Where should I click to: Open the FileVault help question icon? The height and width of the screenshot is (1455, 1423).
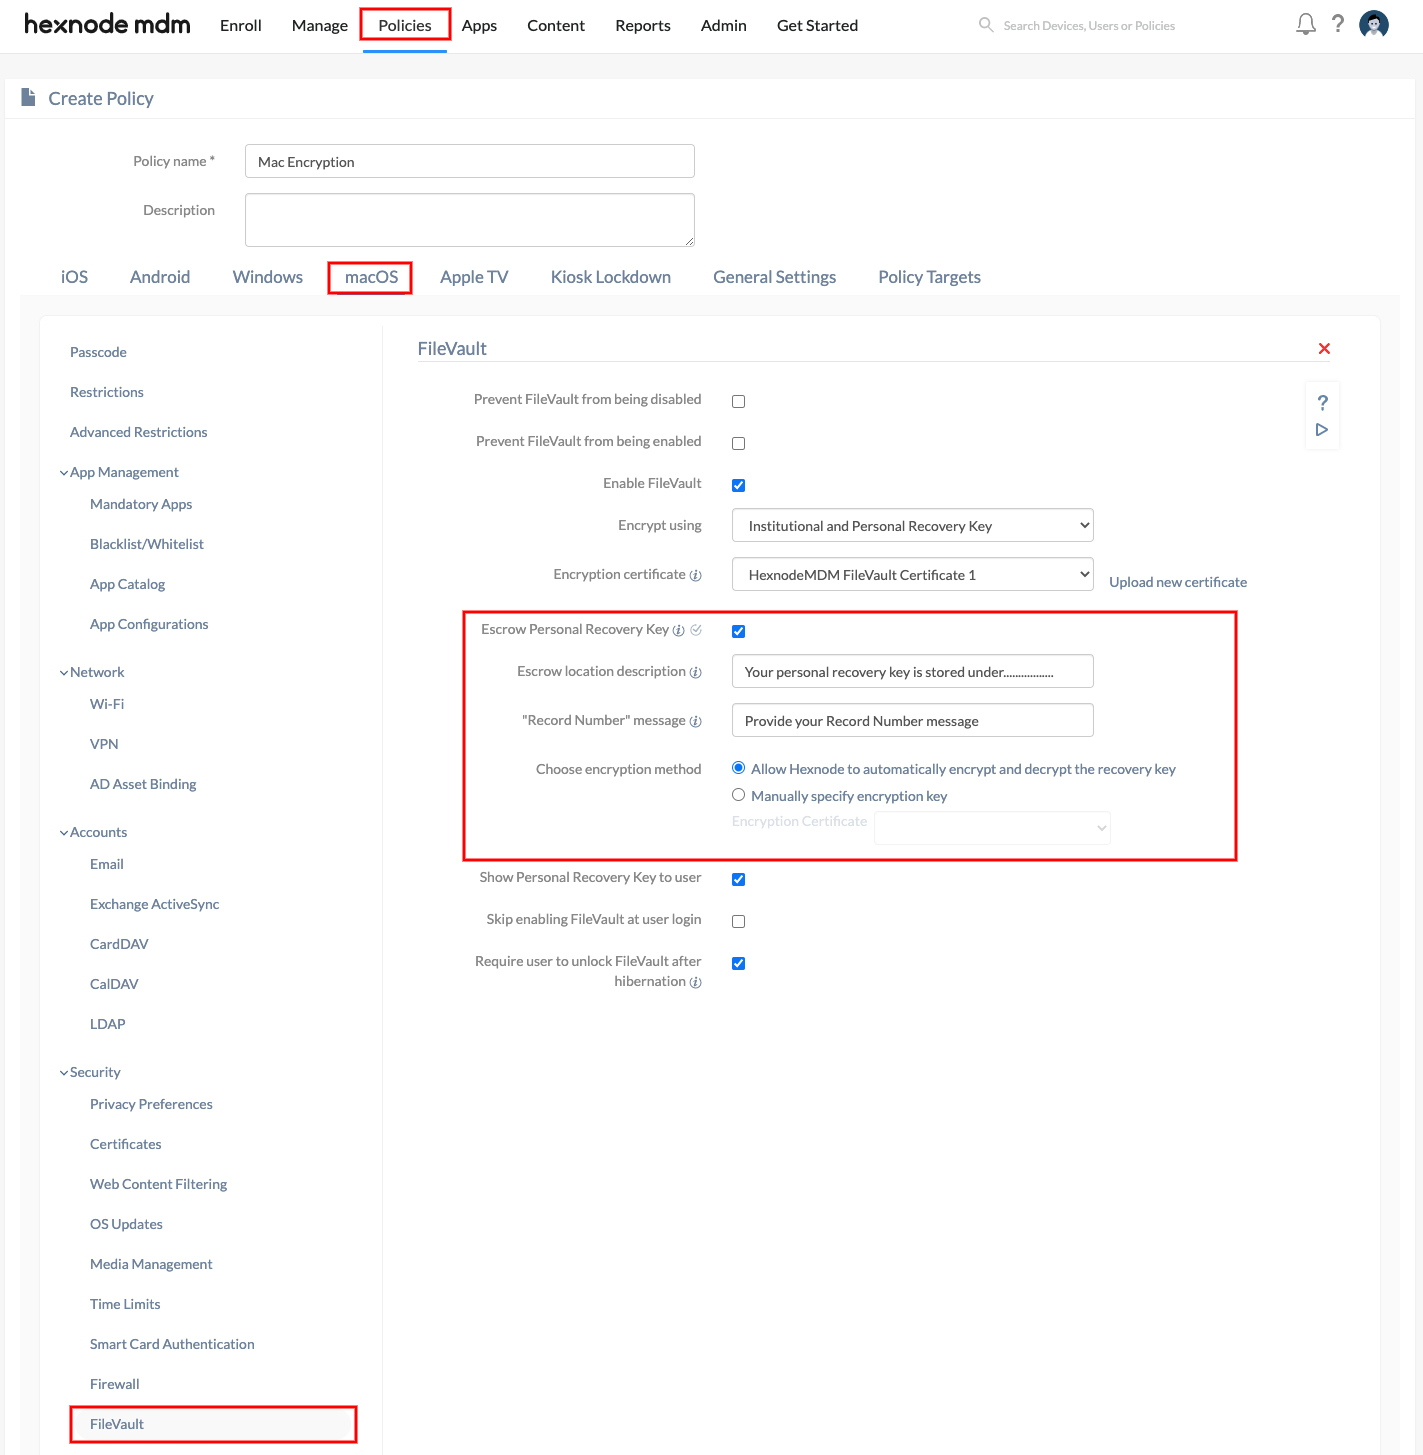tap(1323, 402)
